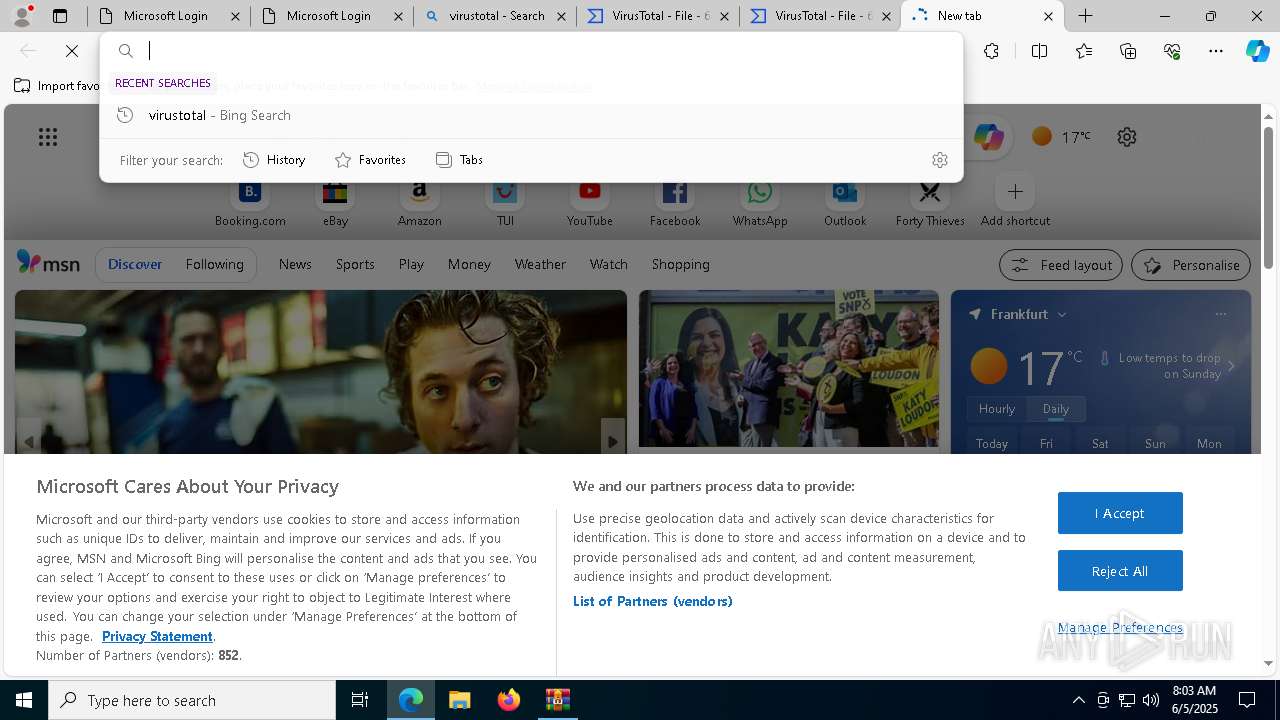
Task: Open the Extensions icon in the toolbar
Action: point(991,51)
